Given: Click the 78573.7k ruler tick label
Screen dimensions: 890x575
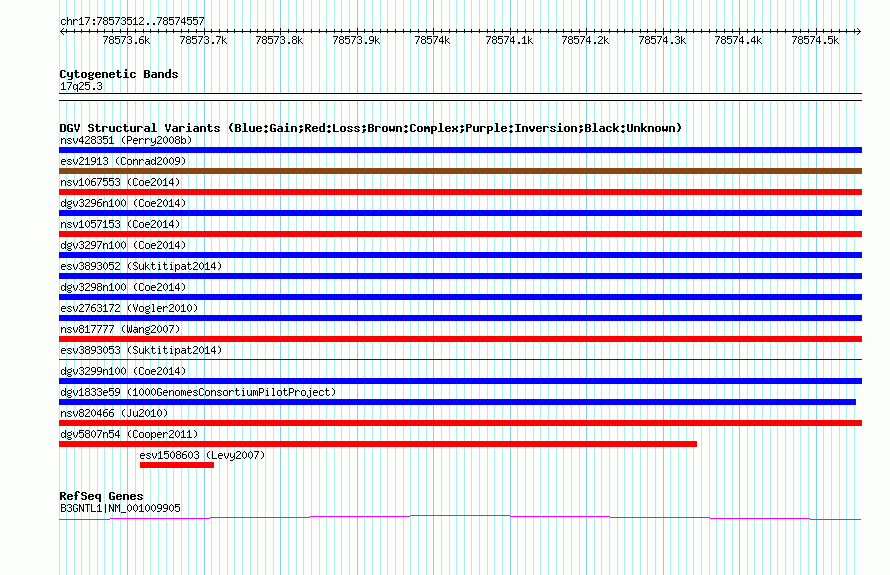Looking at the screenshot, I should coord(203,40).
